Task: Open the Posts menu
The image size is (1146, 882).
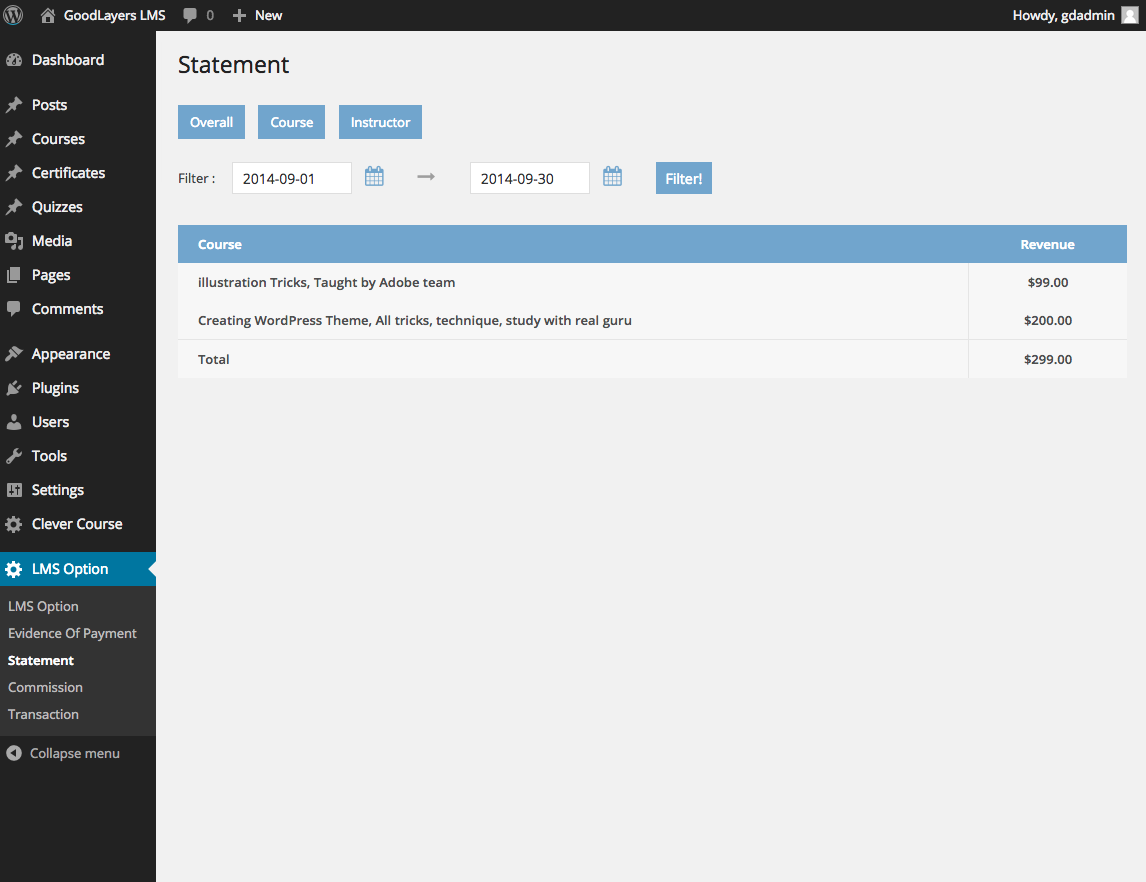Action: tap(77, 105)
